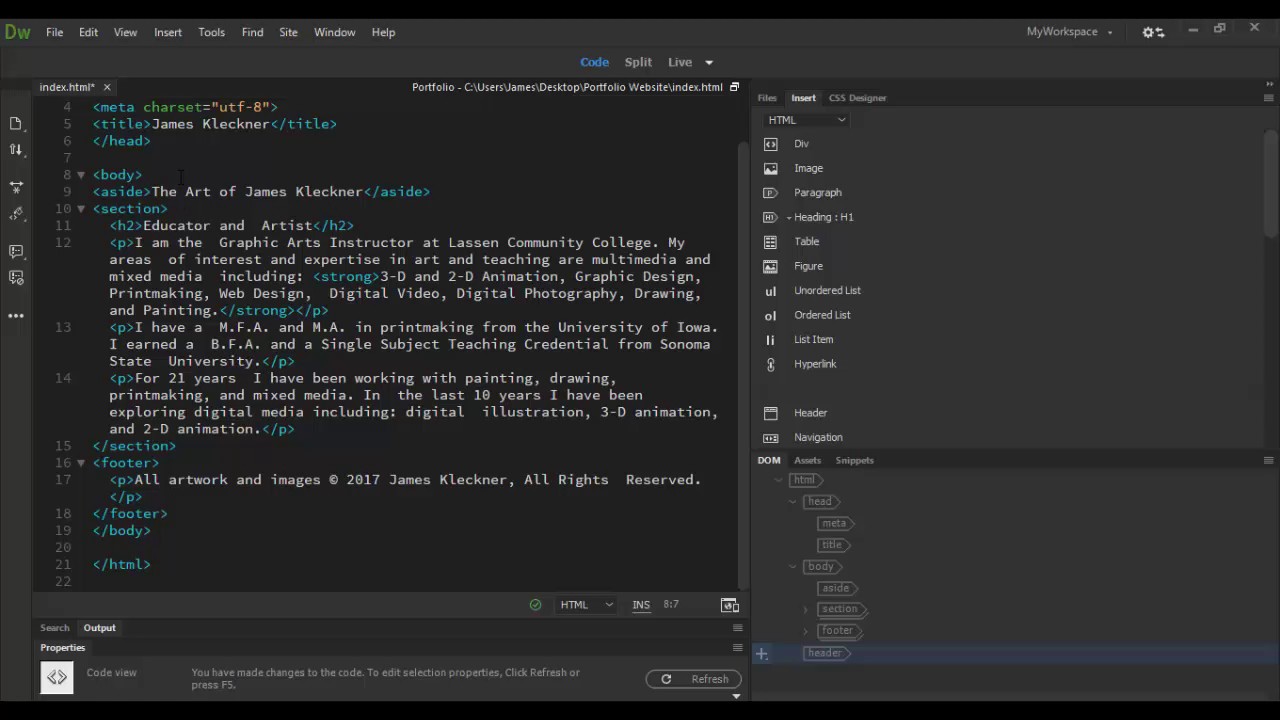Expand the Heading H1 level dropdown arrow
The width and height of the screenshot is (1280, 720).
[x=788, y=217]
